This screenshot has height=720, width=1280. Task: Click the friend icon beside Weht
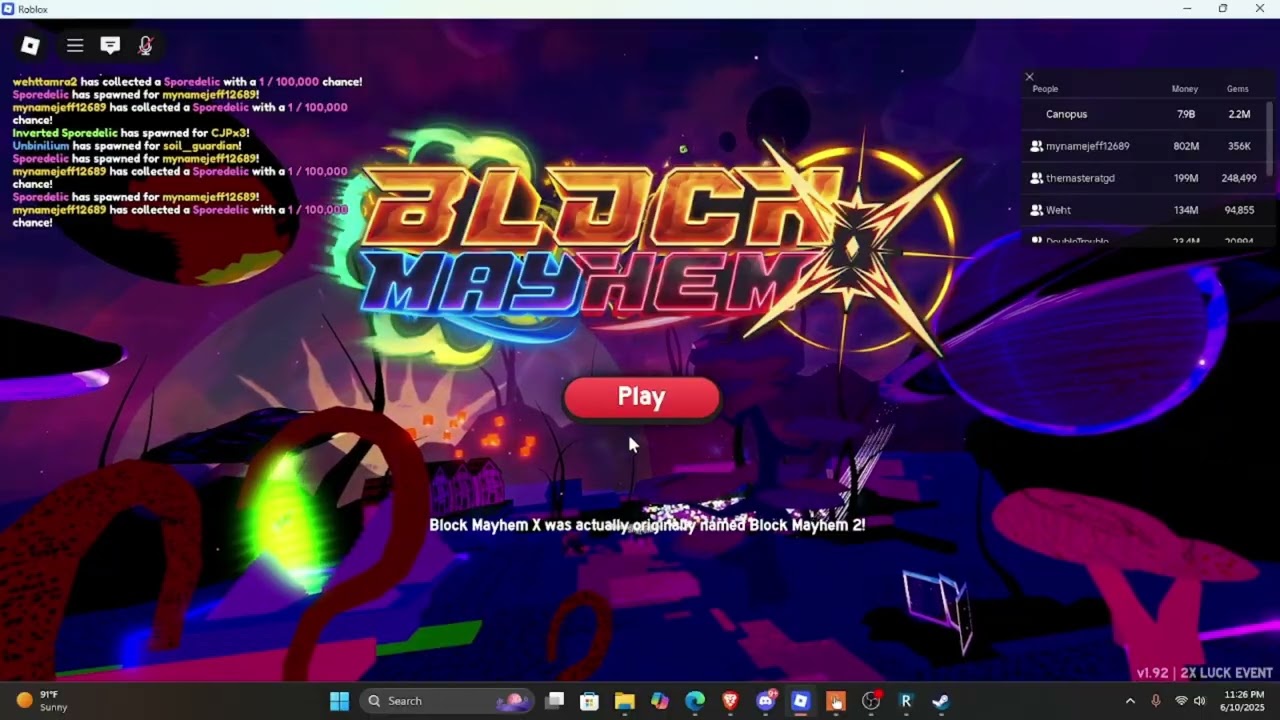[x=1036, y=210]
